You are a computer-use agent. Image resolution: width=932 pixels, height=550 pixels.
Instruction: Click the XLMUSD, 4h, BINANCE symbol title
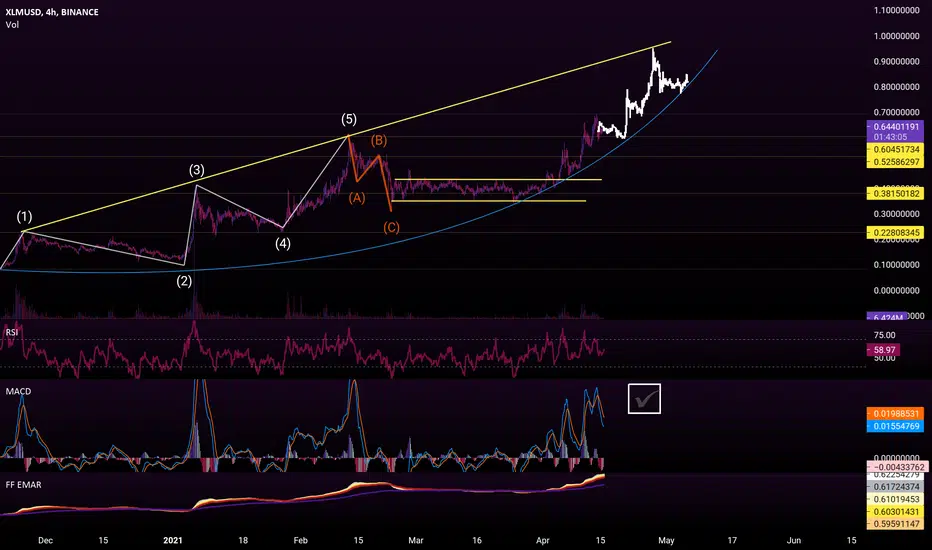52,12
